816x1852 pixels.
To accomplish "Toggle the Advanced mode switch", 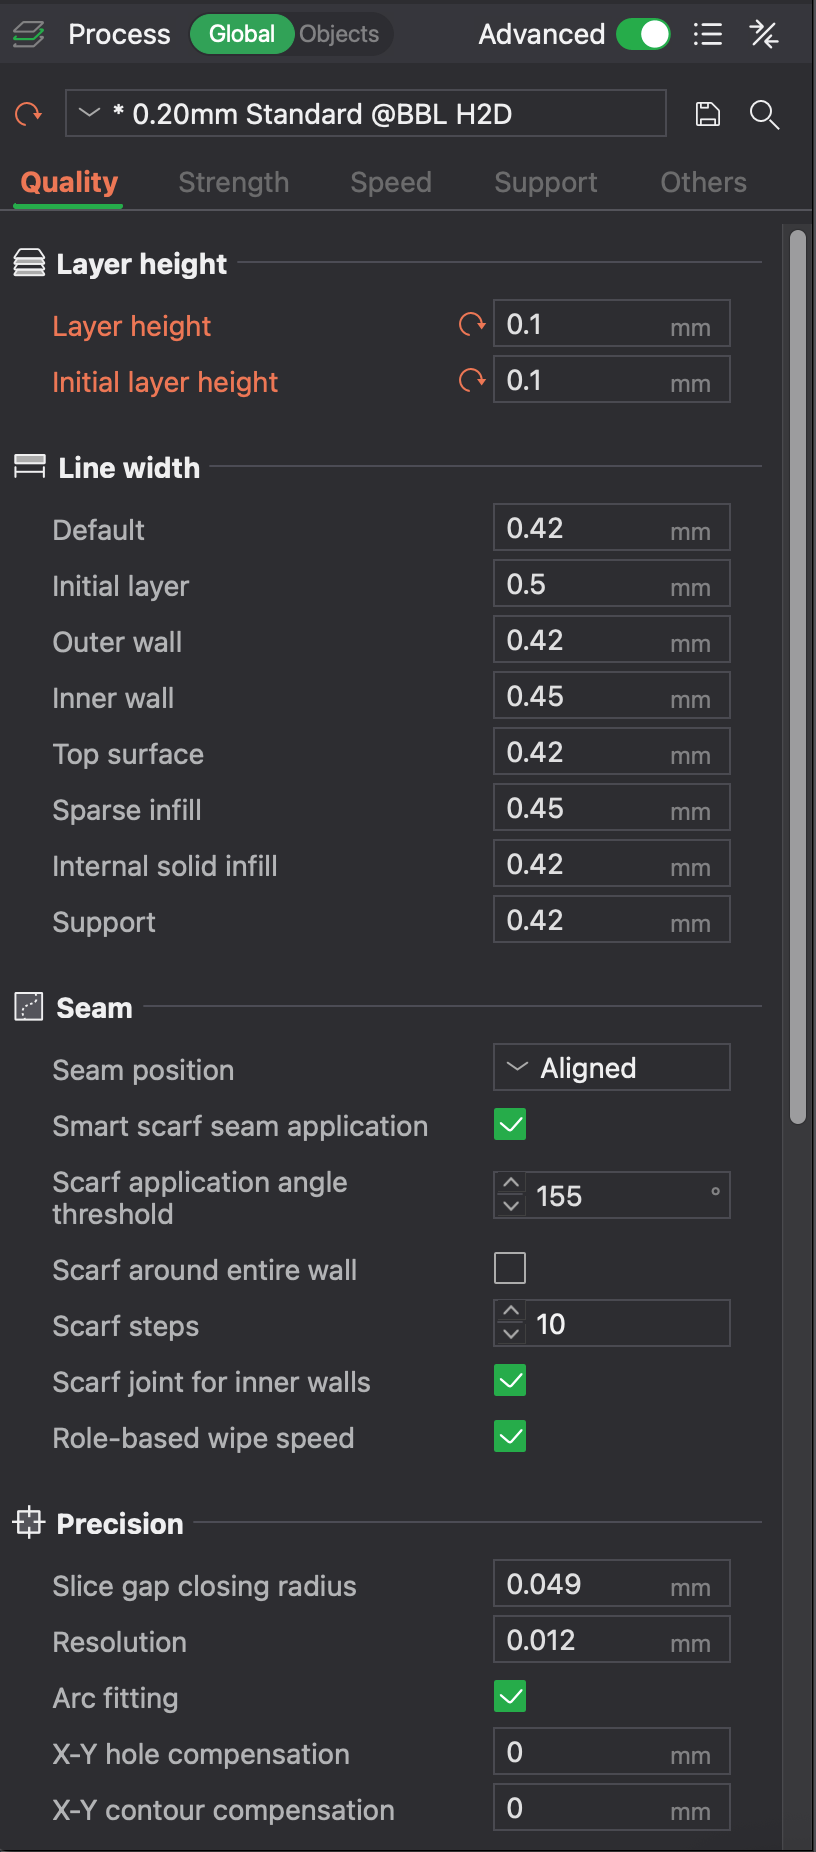I will click(x=643, y=34).
